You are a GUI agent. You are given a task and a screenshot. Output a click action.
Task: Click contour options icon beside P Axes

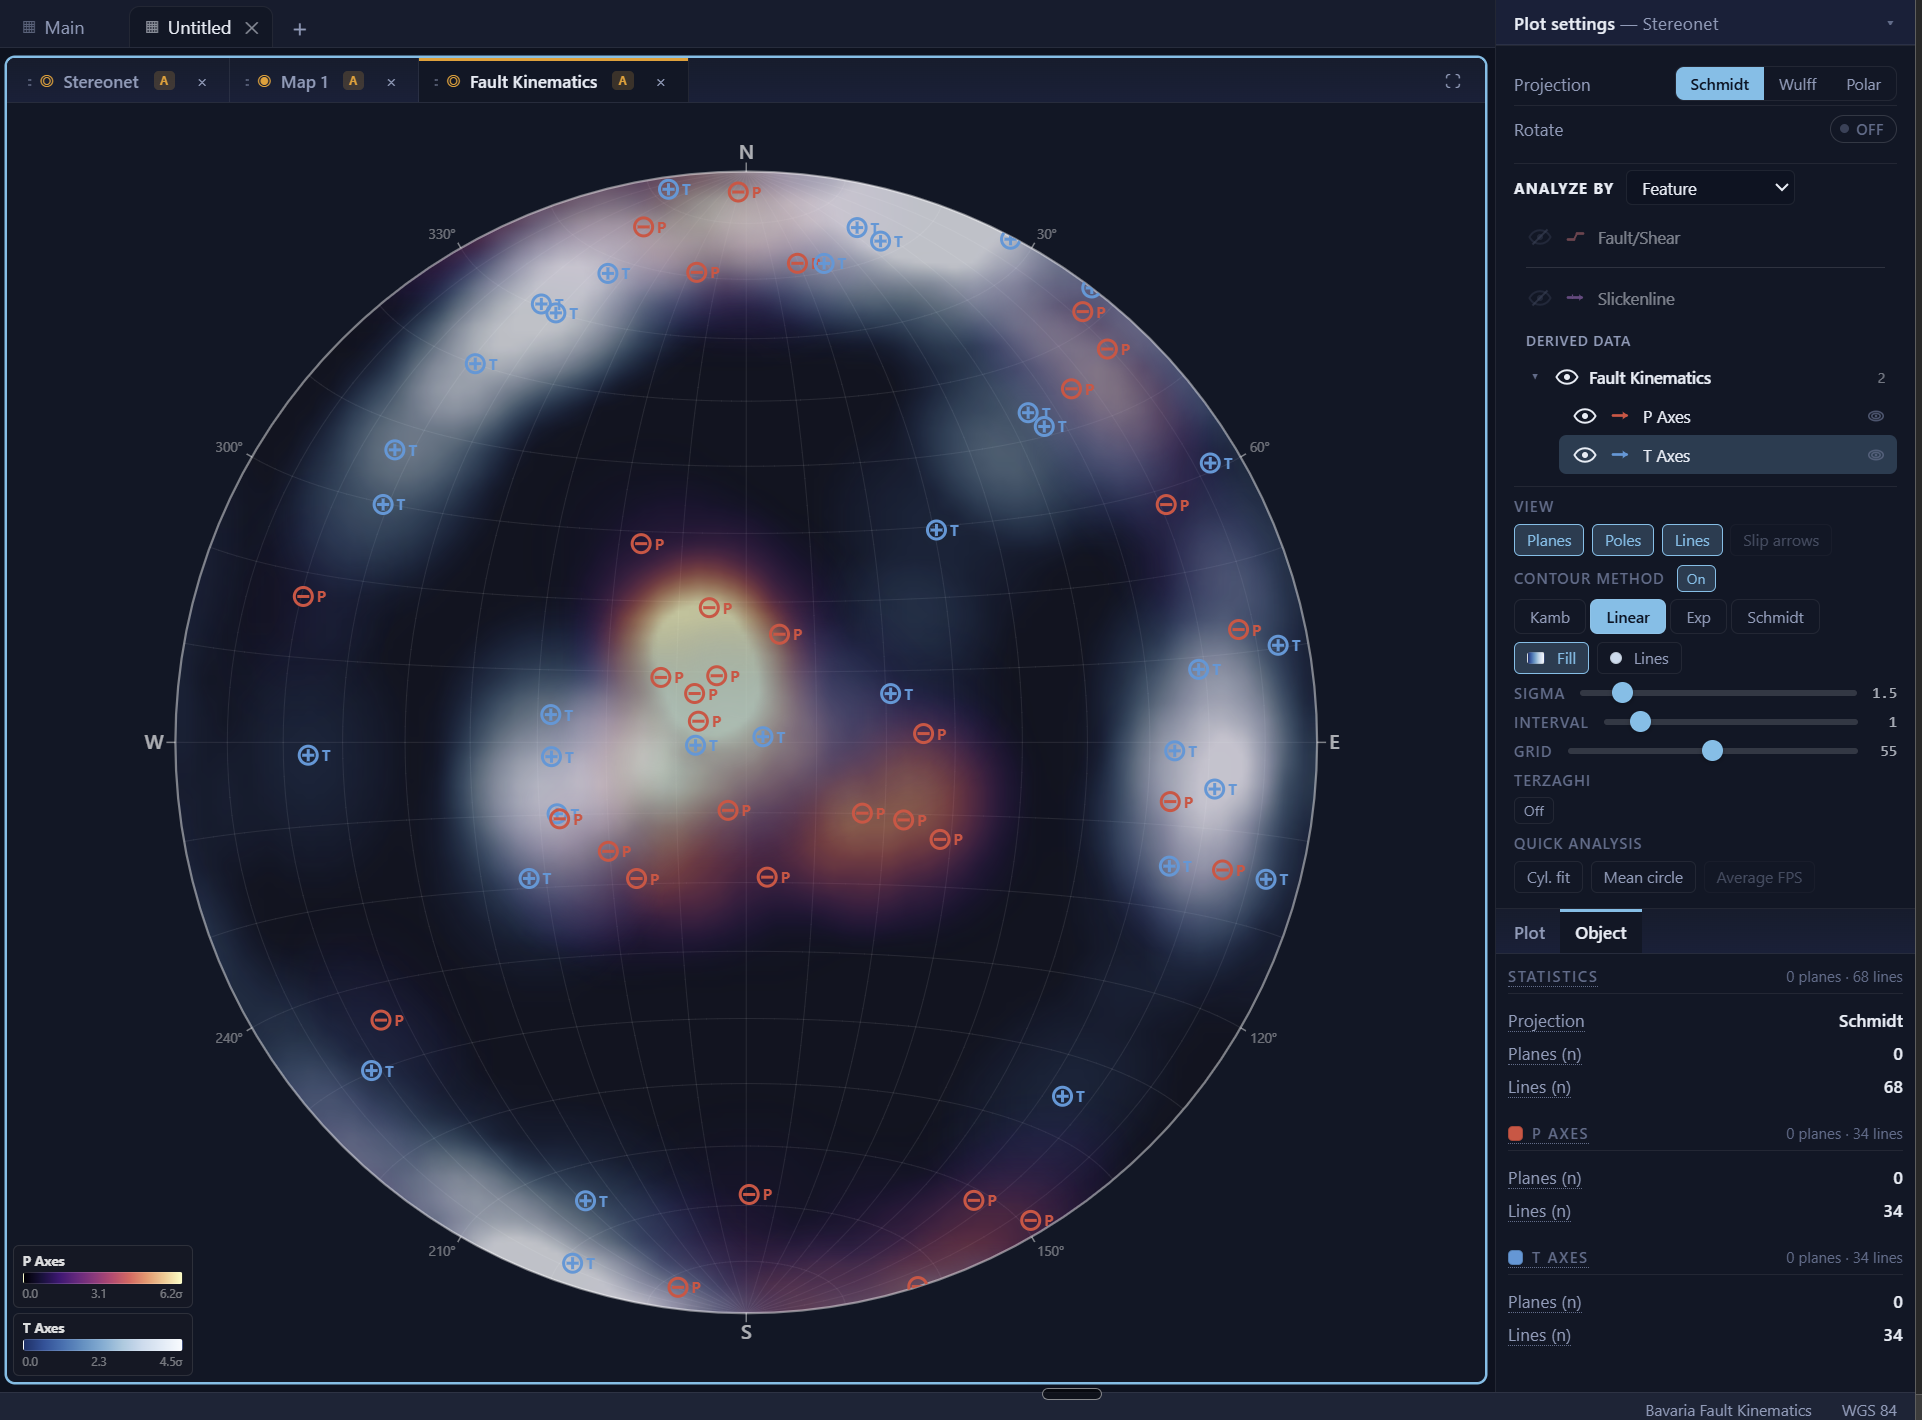[x=1876, y=416]
